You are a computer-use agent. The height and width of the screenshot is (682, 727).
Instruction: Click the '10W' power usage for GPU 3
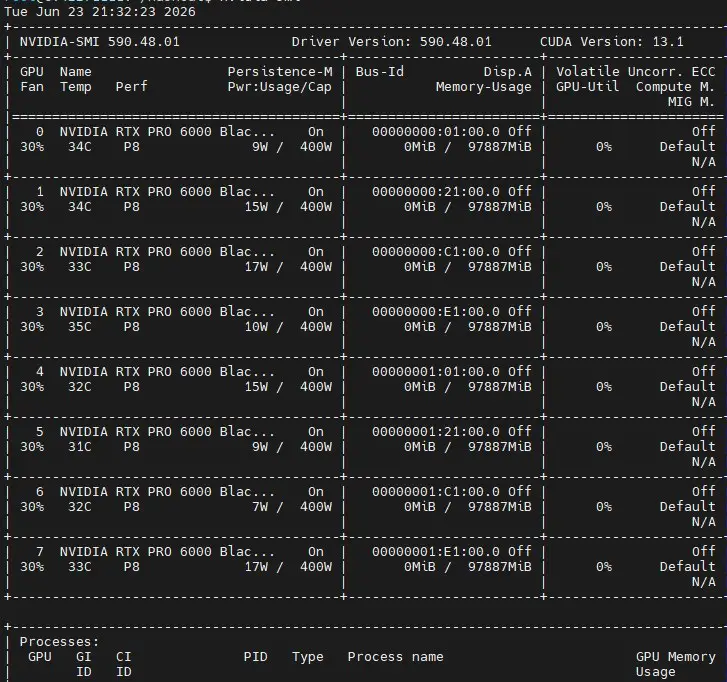point(256,327)
